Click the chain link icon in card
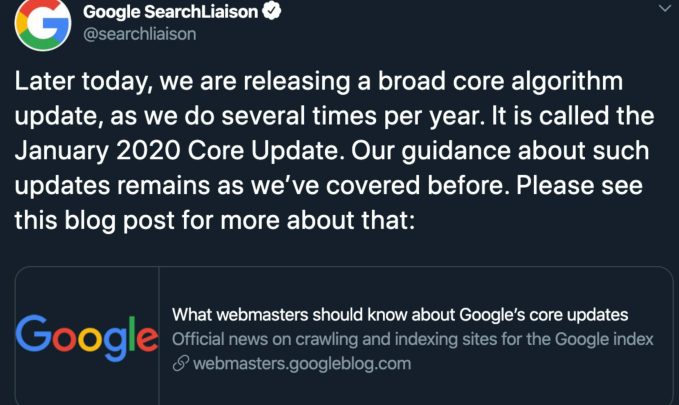Image resolution: width=679 pixels, height=405 pixels. 180,364
